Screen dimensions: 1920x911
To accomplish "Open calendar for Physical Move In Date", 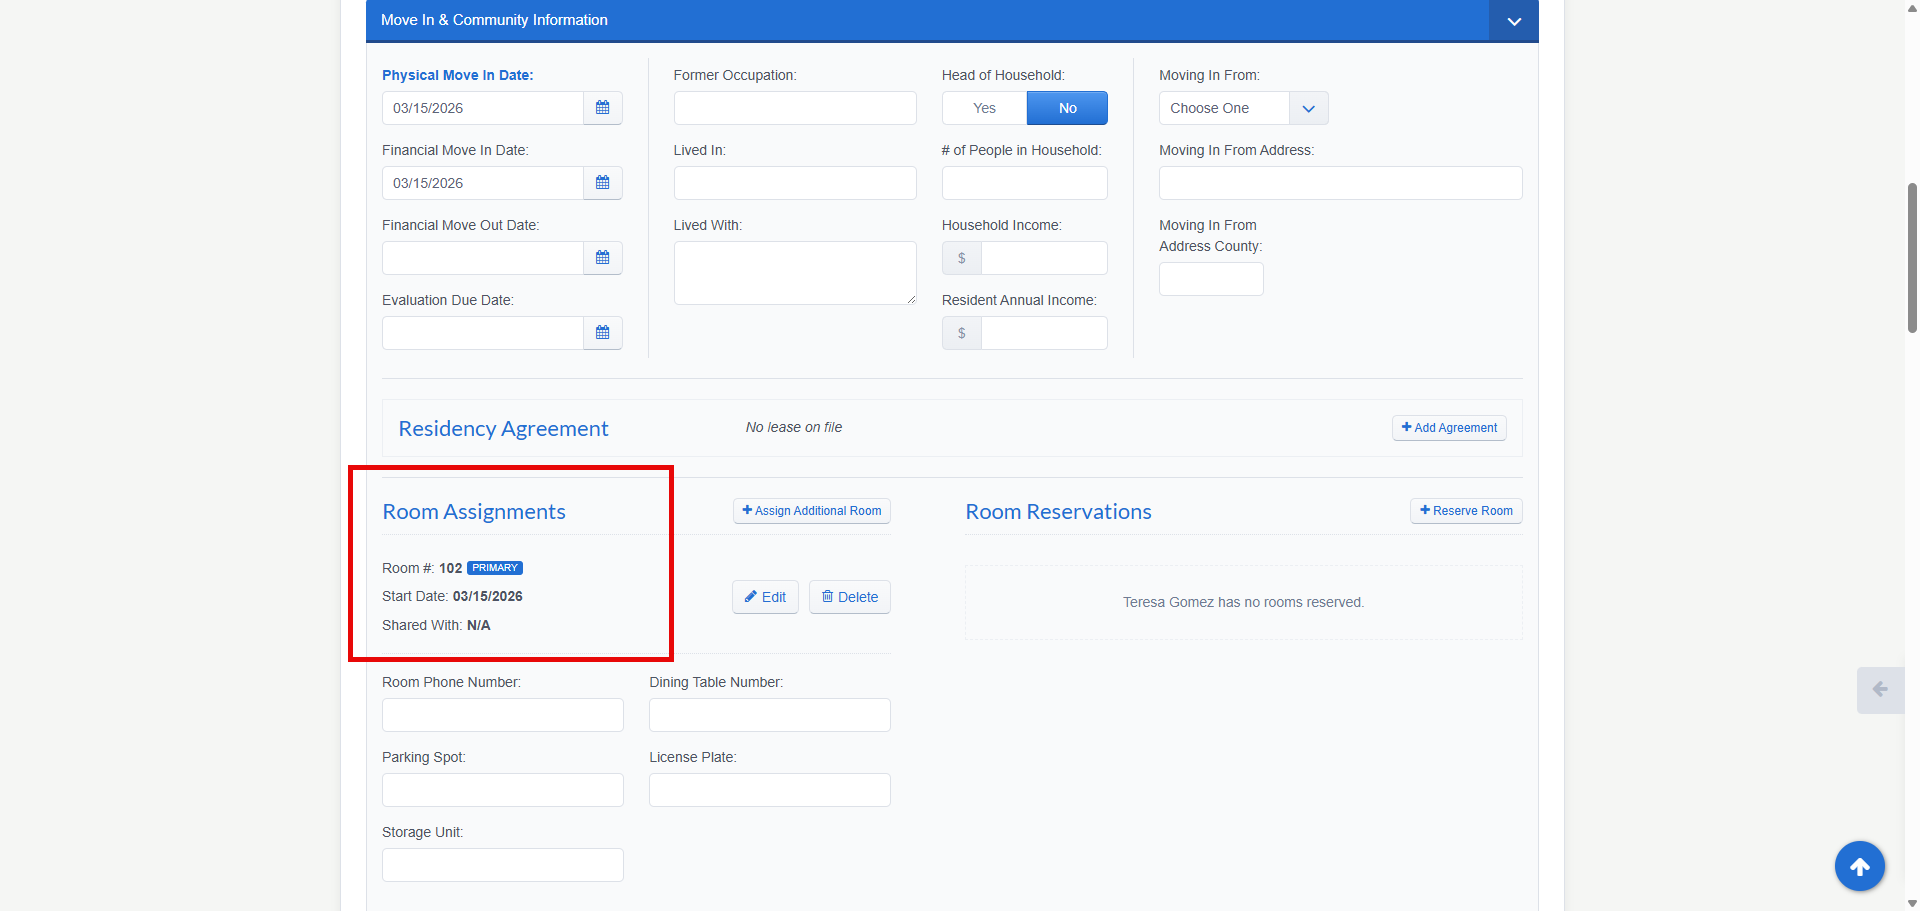I will tap(603, 108).
